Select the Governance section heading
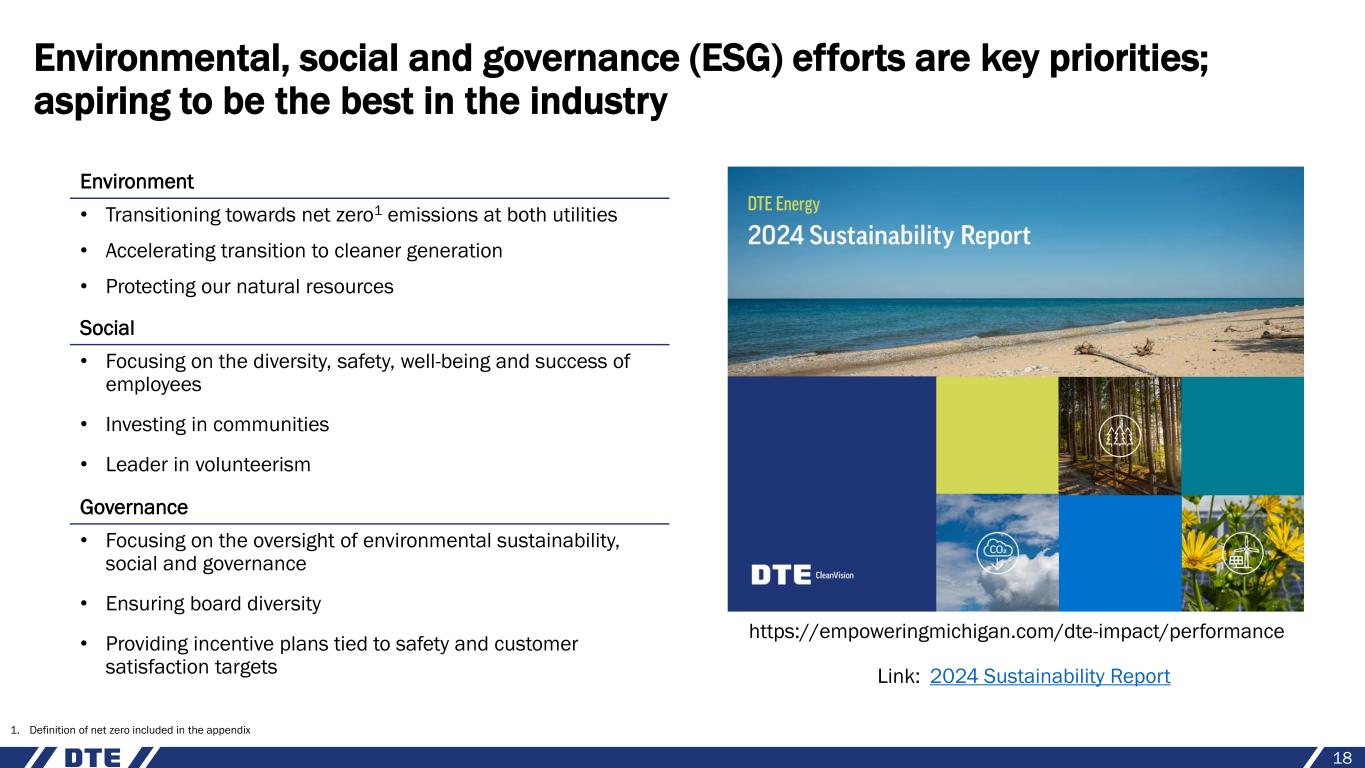This screenshot has width=1365, height=768. [x=134, y=507]
